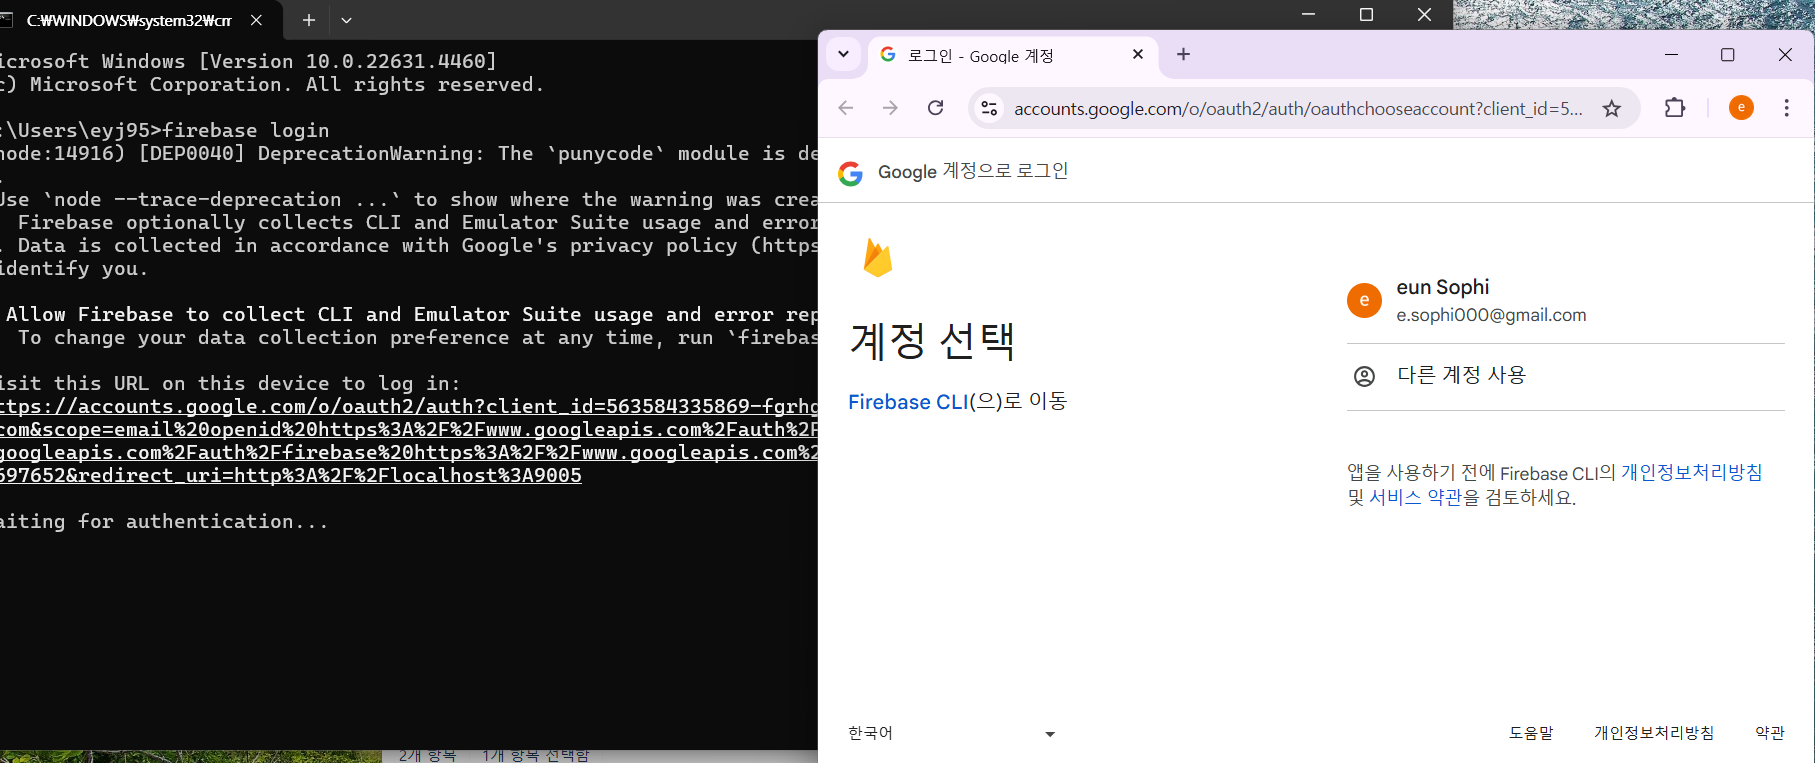The height and width of the screenshot is (763, 1815).
Task: View site information icon in address bar
Action: [x=989, y=108]
